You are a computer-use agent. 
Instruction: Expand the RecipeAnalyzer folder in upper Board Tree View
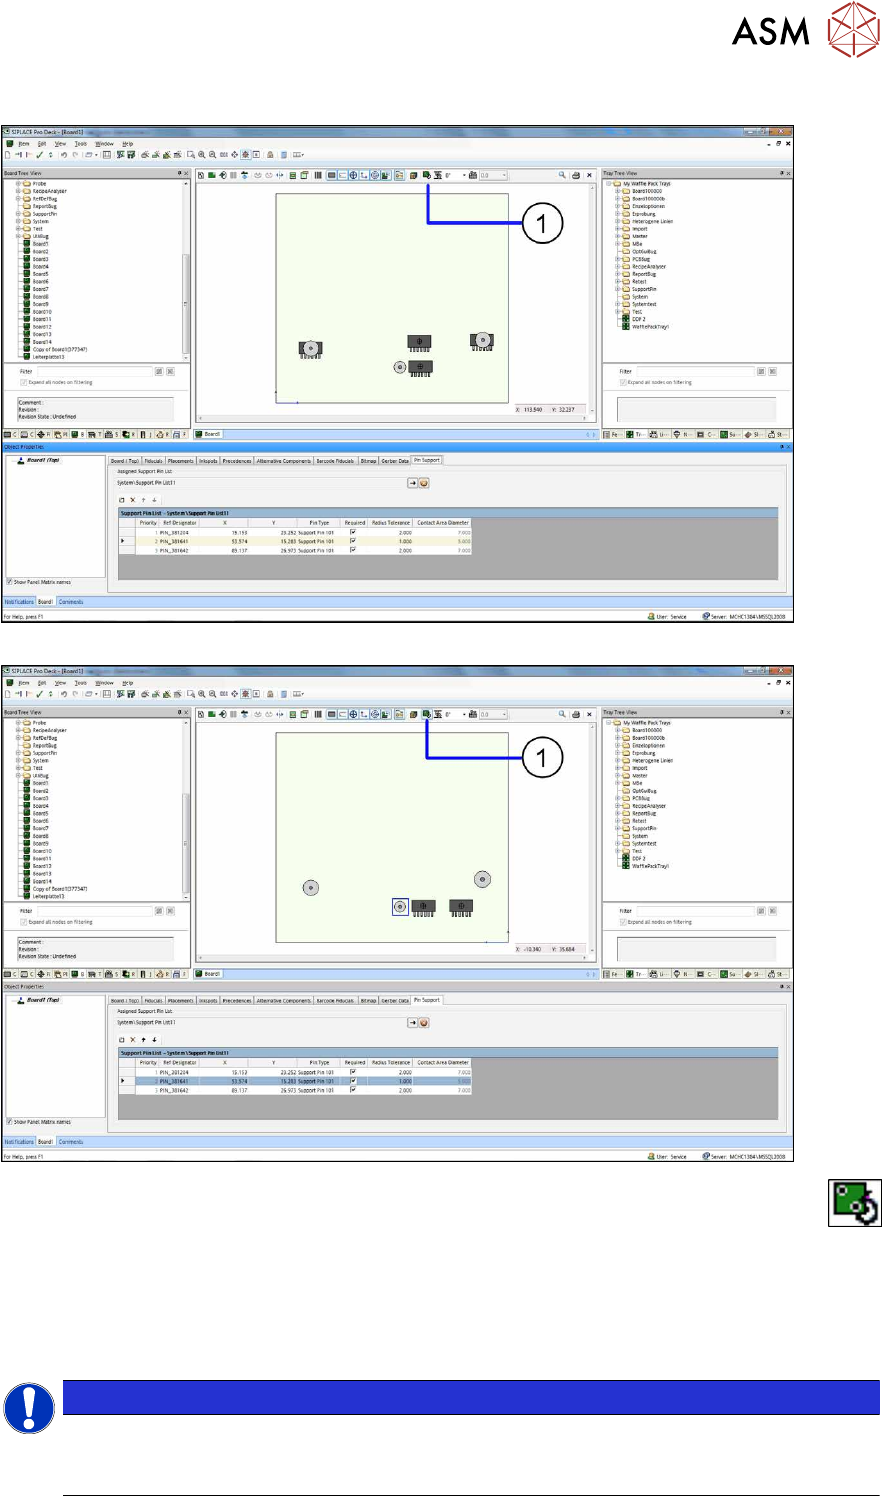pos(18,191)
